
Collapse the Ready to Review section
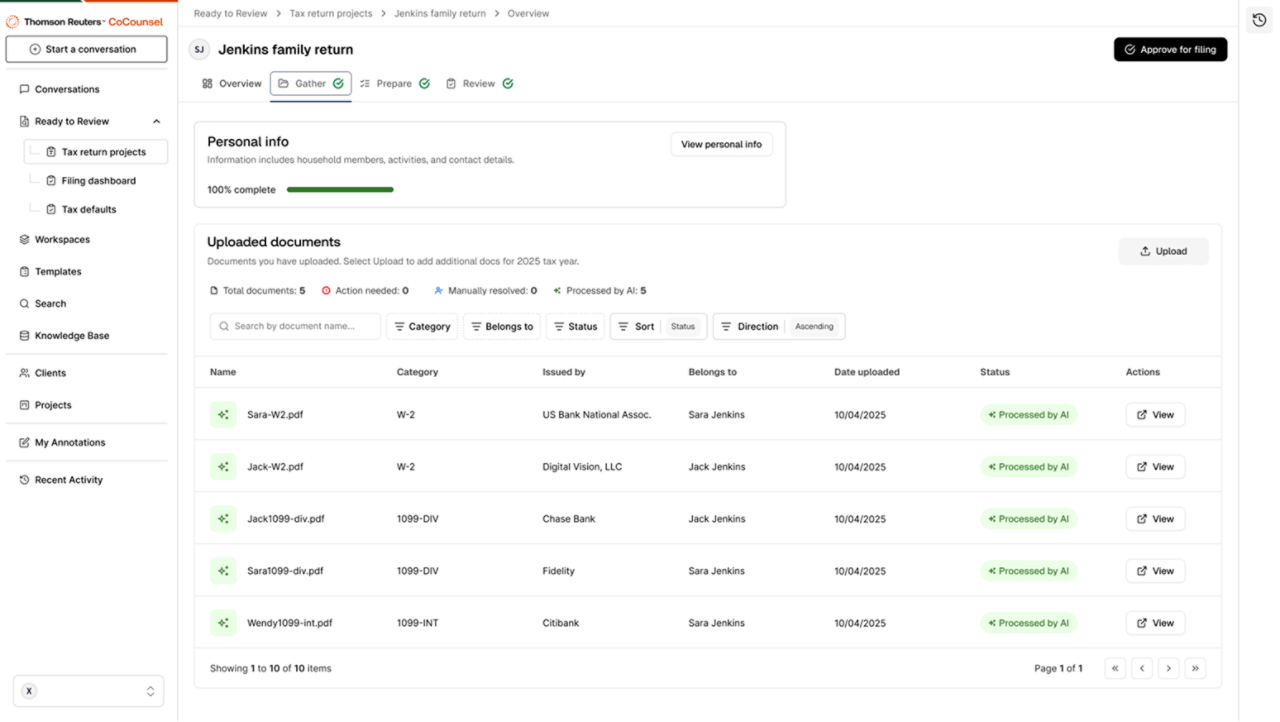[156, 121]
